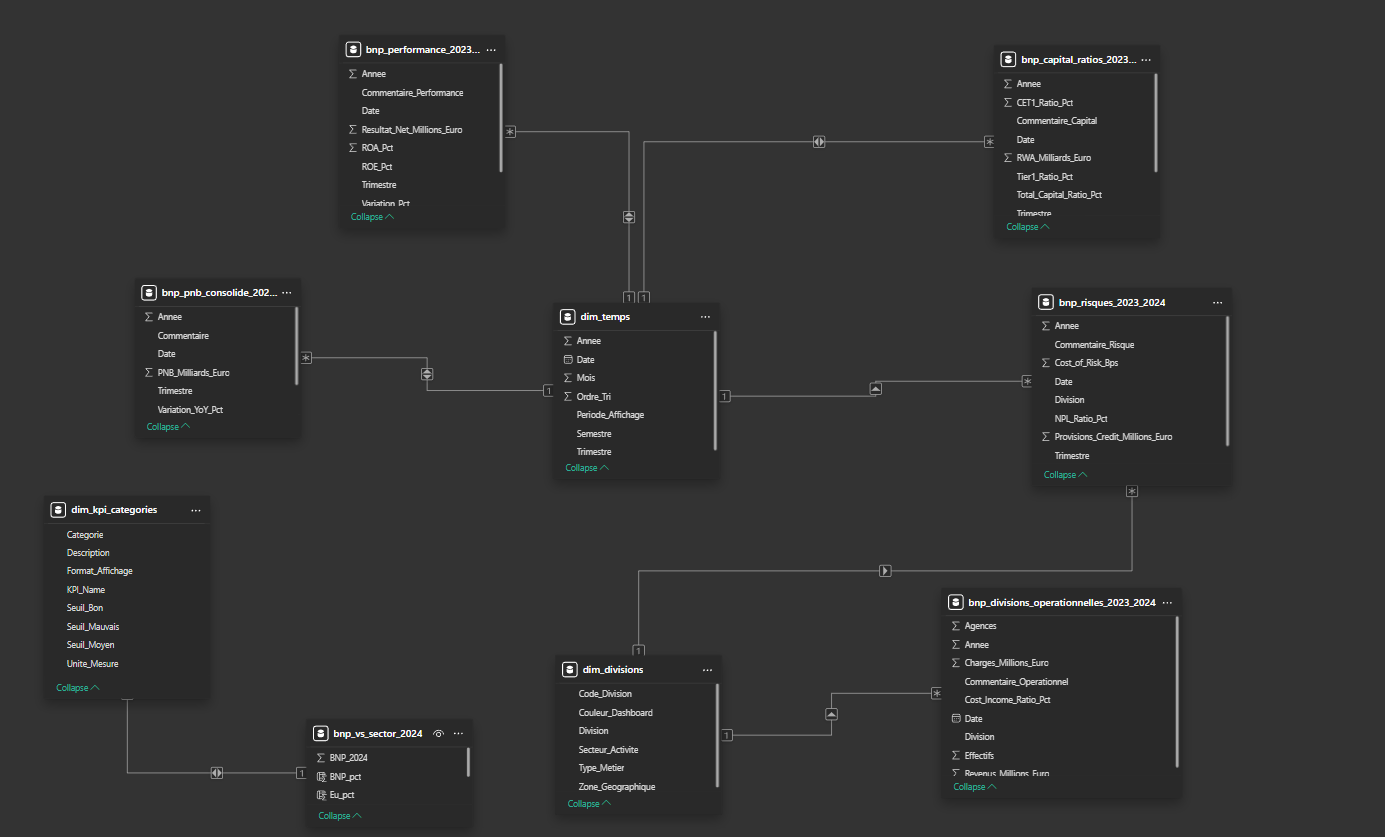Collapse the bnp_vs_sector_2024 table
The height and width of the screenshot is (837, 1385).
click(x=340, y=816)
